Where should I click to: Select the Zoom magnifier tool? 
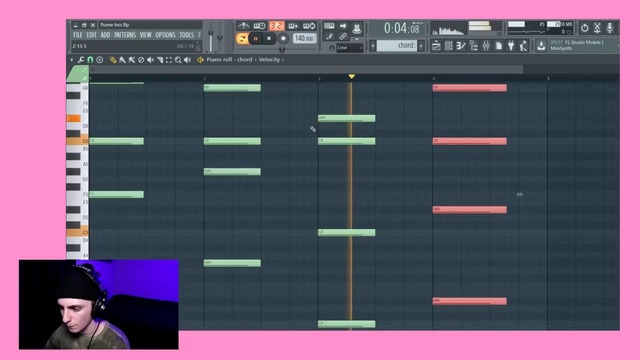178,60
